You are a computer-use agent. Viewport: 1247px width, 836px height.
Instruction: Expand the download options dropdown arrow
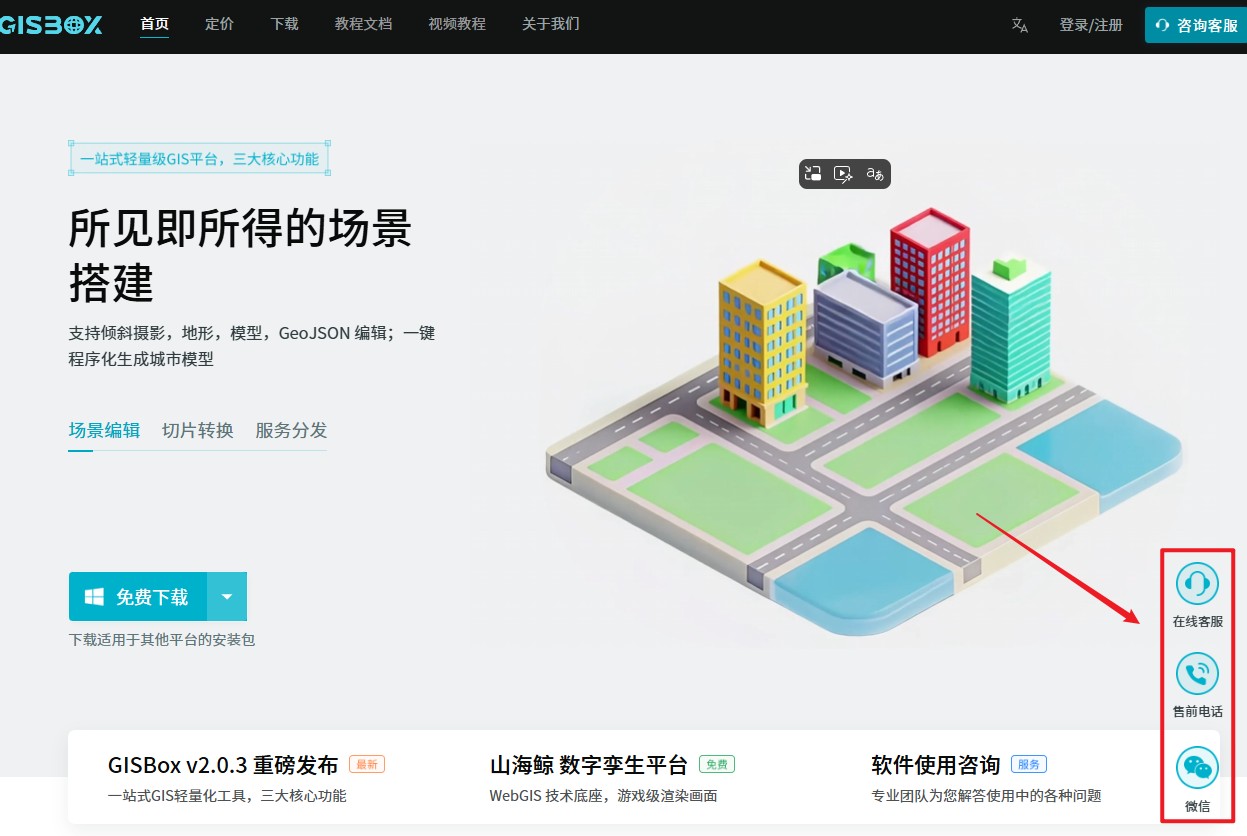[x=227, y=597]
